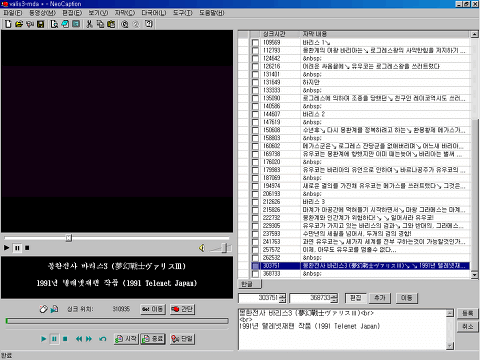Open the 편집(E) menu

coord(72,13)
